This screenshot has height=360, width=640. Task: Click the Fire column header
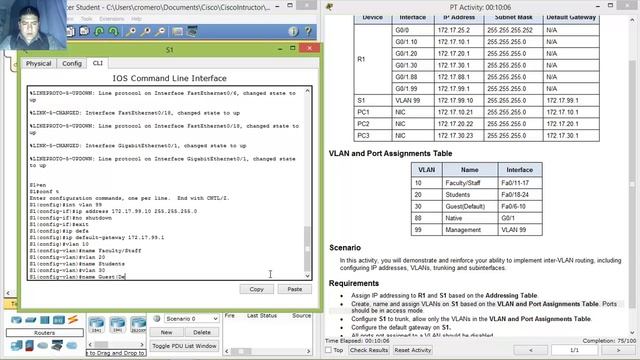[229, 316]
